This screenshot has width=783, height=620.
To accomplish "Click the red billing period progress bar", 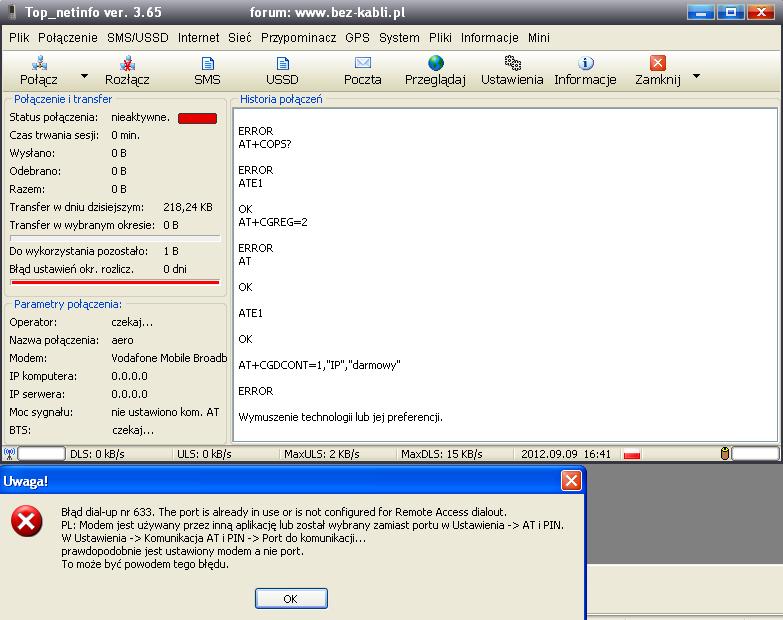I will [x=115, y=282].
